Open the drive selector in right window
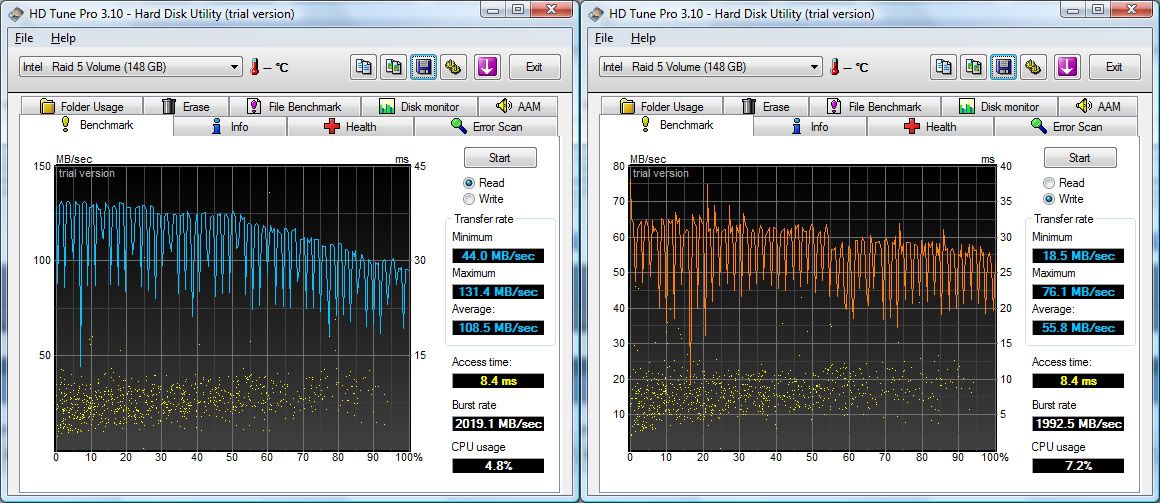The height and width of the screenshot is (503, 1160). 710,67
